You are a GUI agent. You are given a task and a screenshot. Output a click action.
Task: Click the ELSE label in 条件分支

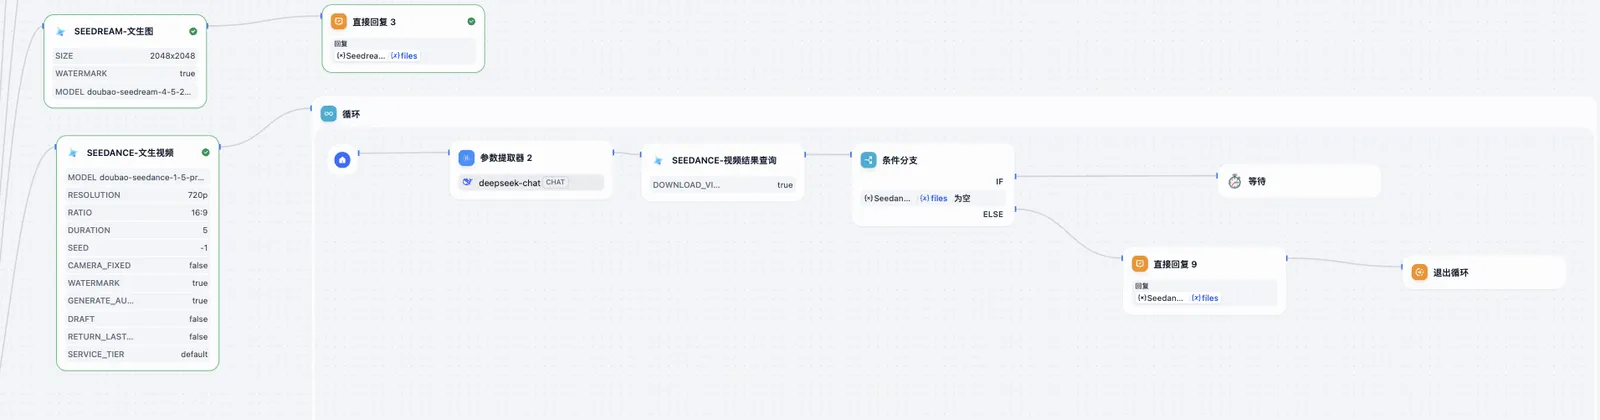993,214
